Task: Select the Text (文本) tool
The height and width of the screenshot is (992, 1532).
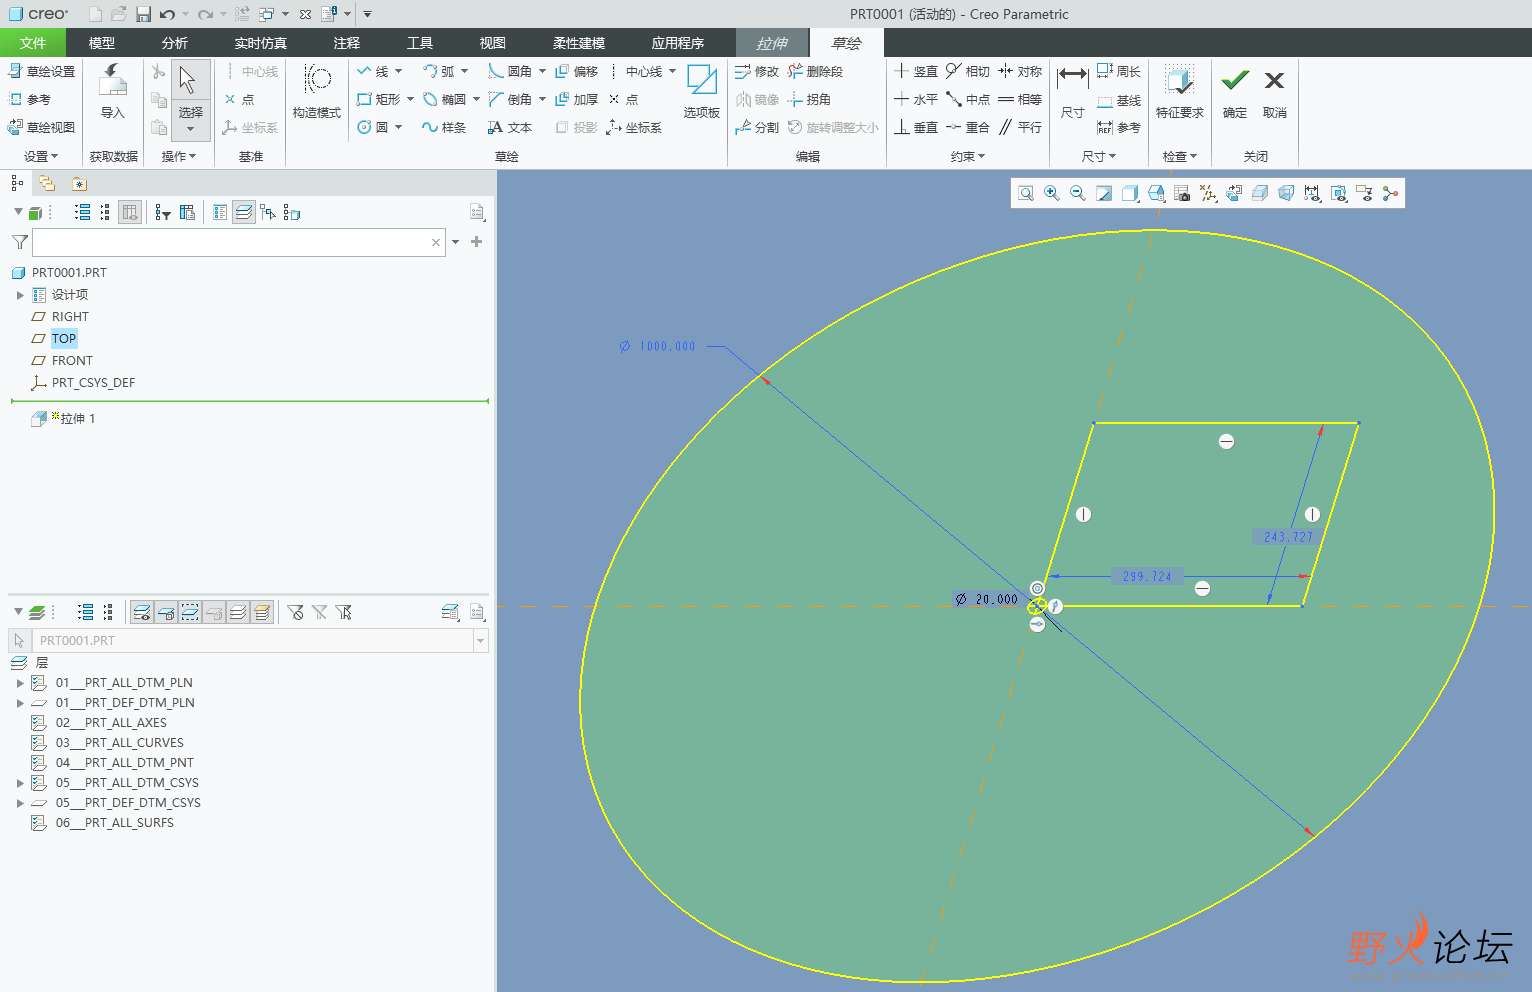Action: click(510, 127)
